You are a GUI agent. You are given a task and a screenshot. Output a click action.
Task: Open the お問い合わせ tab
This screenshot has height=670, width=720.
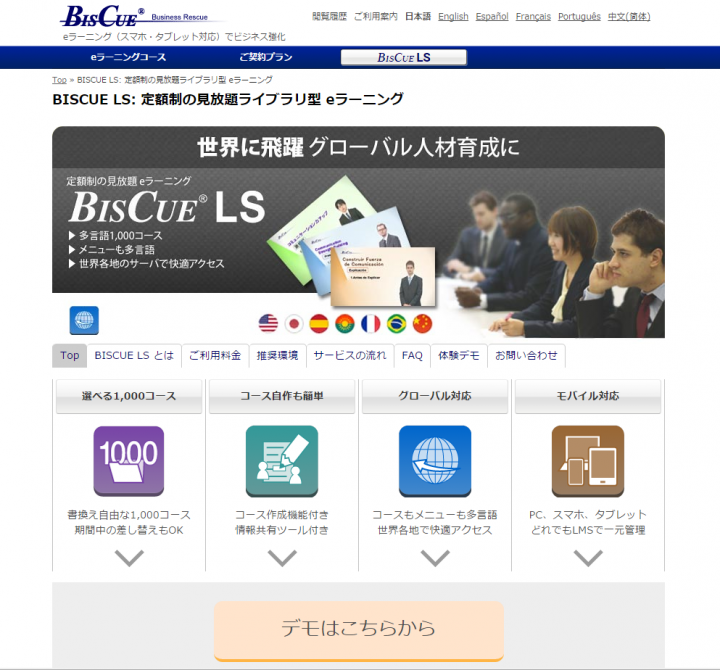click(x=526, y=355)
